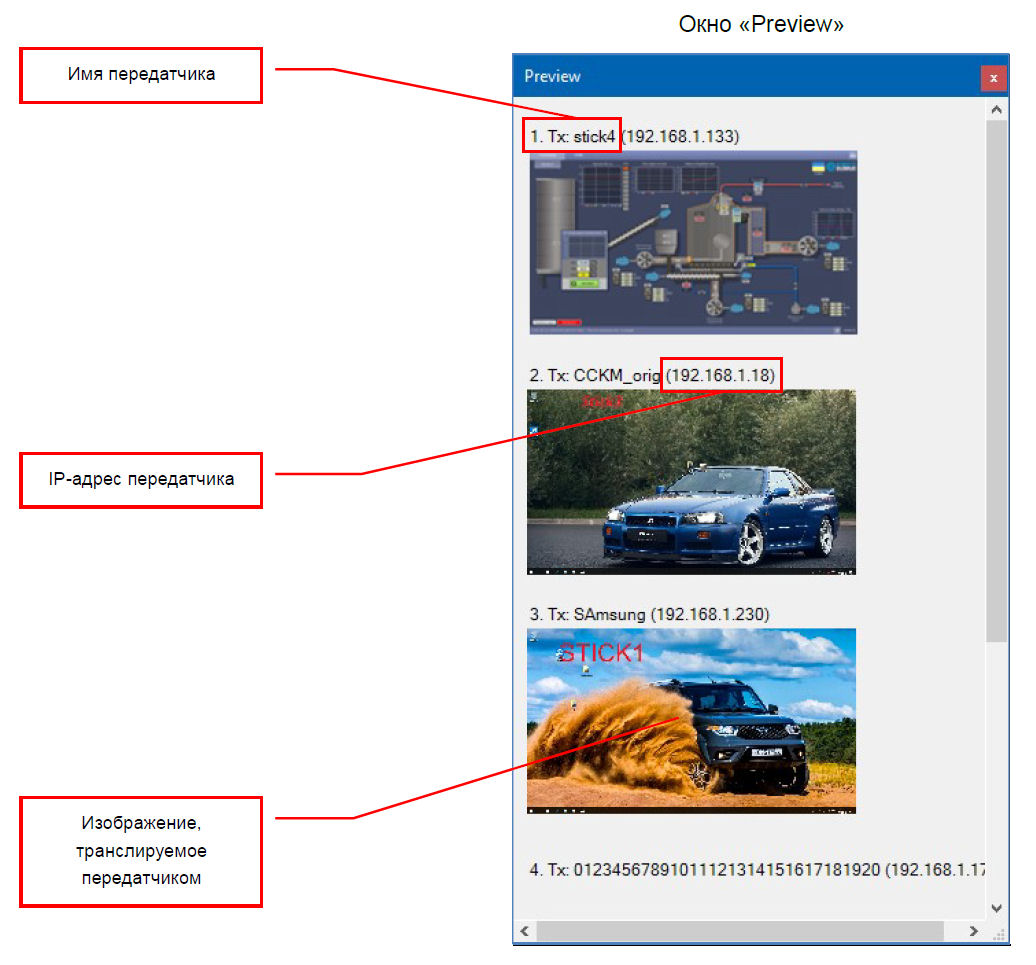Click the "Имя передатчика" callout box

click(141, 75)
